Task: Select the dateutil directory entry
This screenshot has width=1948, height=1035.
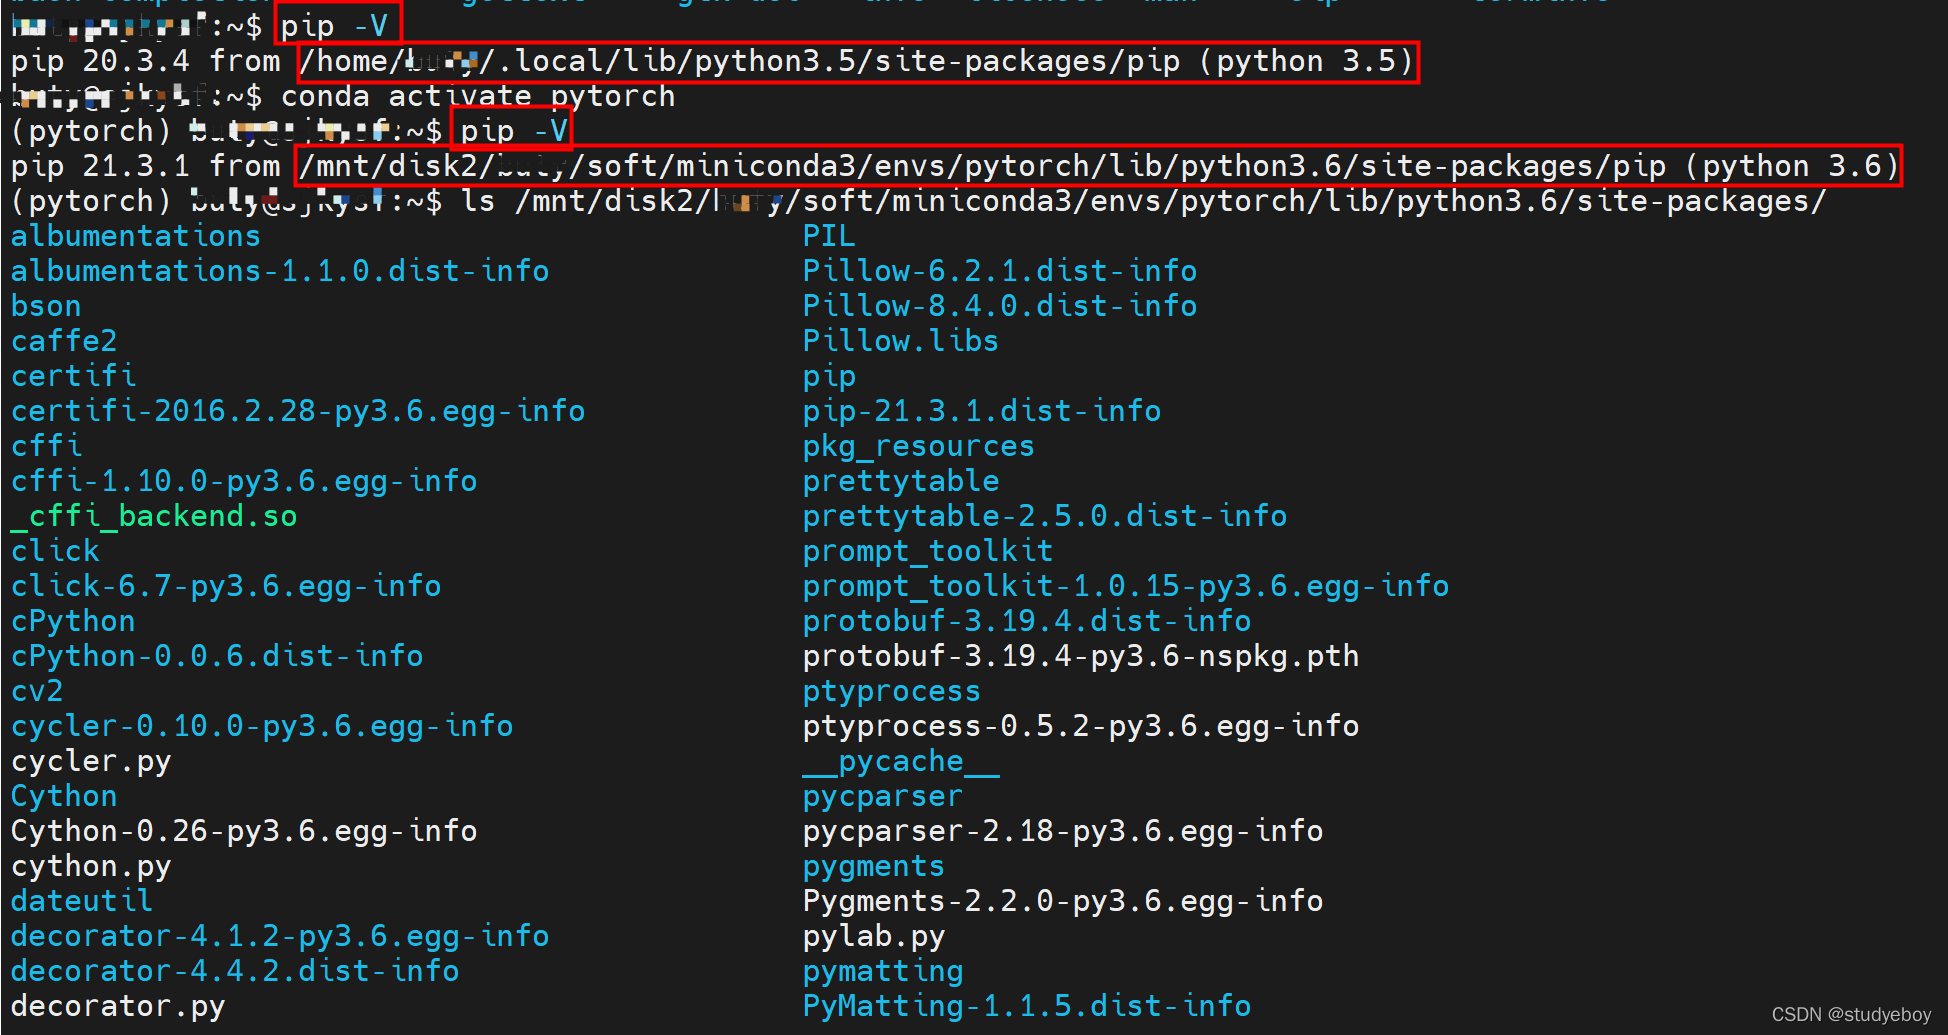Action: click(82, 901)
